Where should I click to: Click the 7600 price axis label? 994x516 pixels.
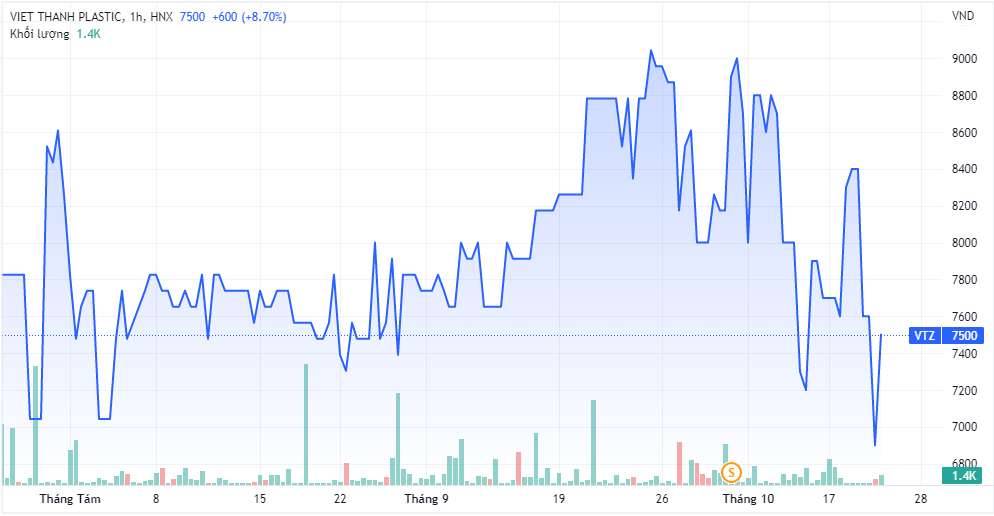(x=964, y=316)
